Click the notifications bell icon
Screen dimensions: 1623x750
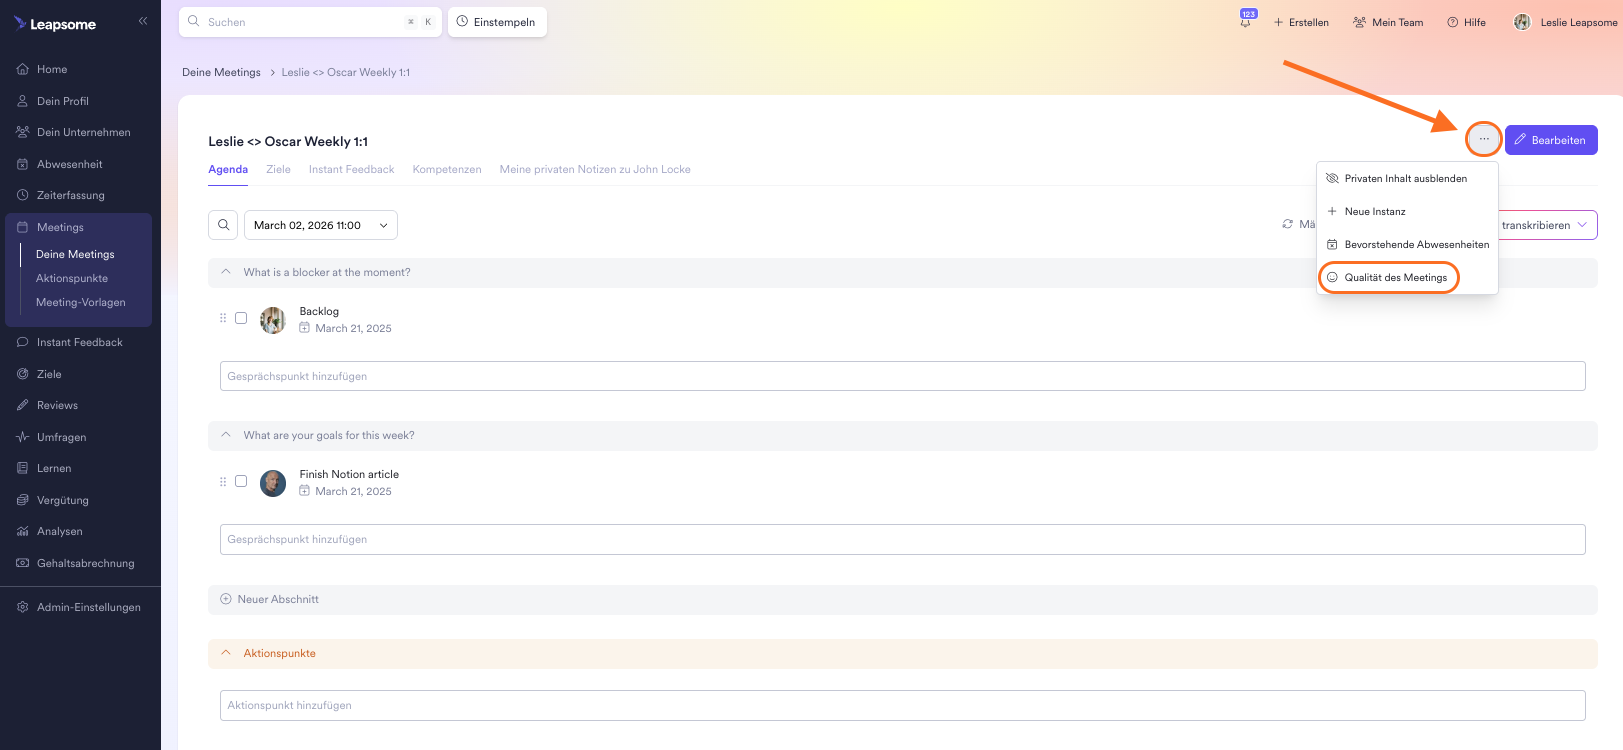tap(1246, 22)
